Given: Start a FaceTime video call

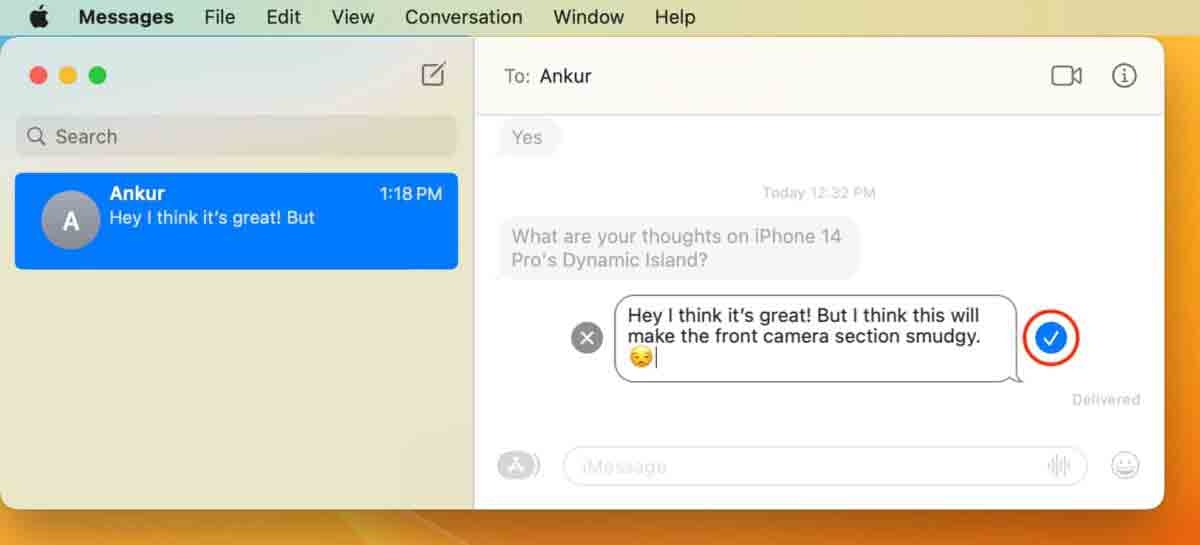Looking at the screenshot, I should click(x=1066, y=76).
